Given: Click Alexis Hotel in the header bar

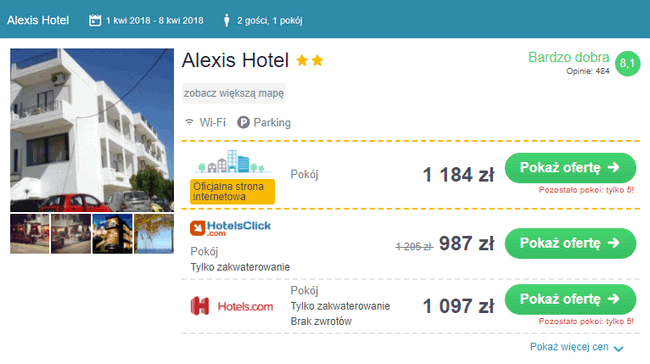Looking at the screenshot, I should click(x=38, y=20).
